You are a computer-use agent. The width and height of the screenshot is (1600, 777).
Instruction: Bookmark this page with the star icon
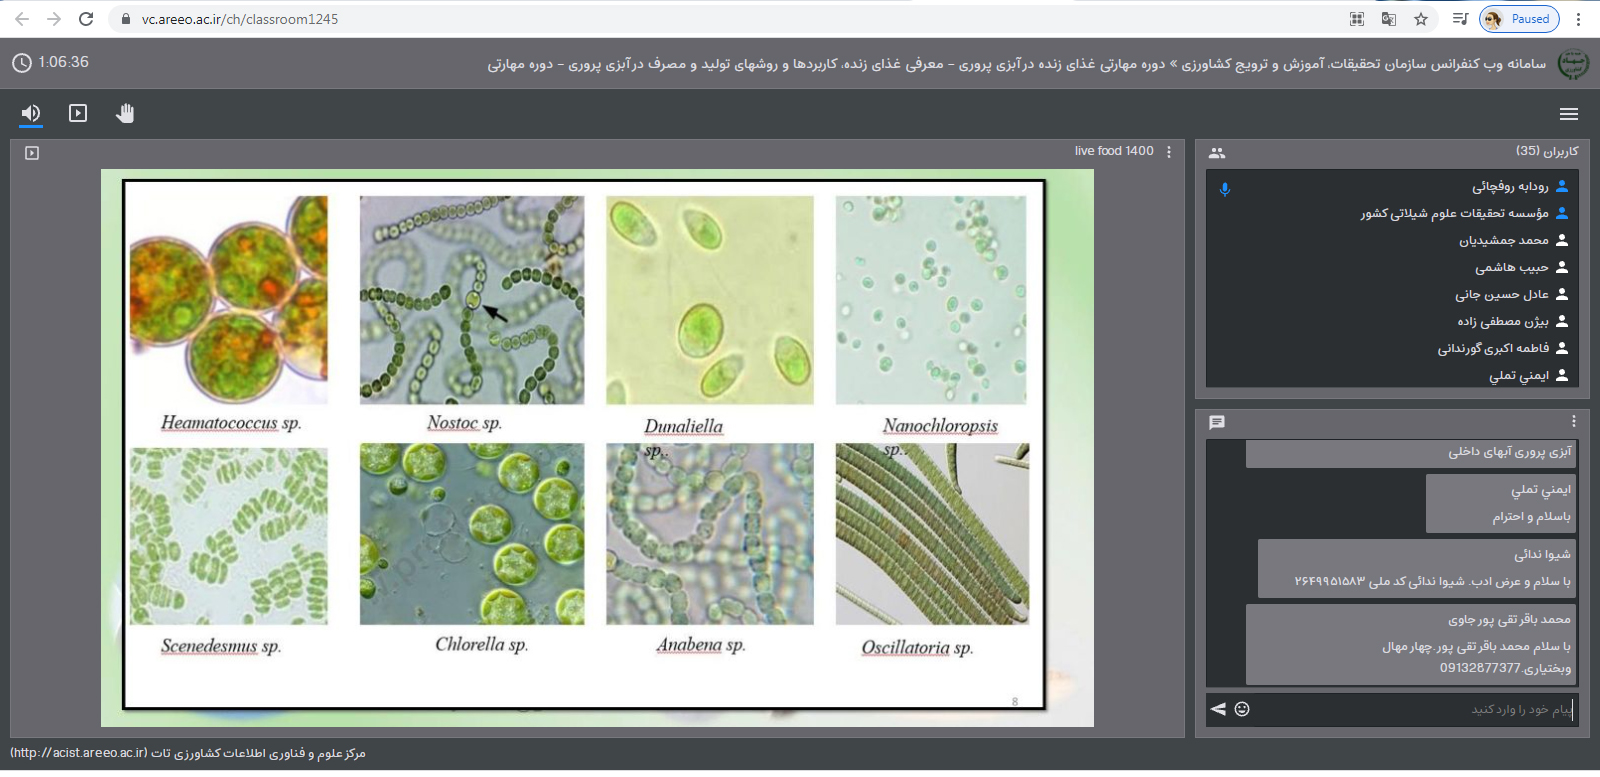tap(1421, 19)
